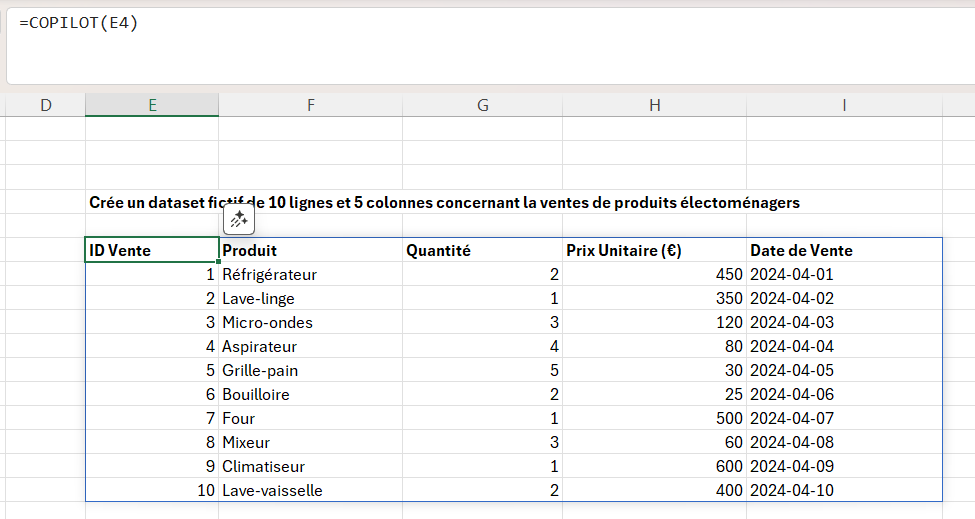The width and height of the screenshot is (975, 519).
Task: Click the 'Aspirateur' product cell
Action: pos(310,347)
